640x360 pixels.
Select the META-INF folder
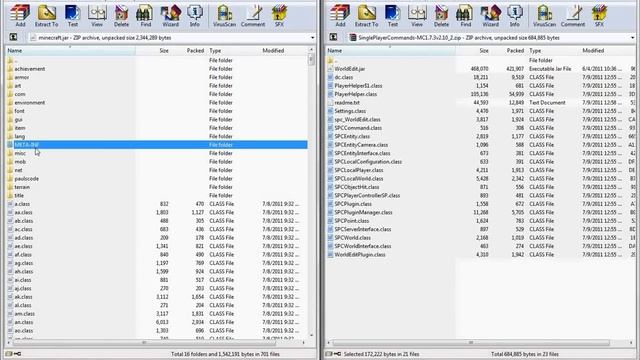(x=157, y=145)
